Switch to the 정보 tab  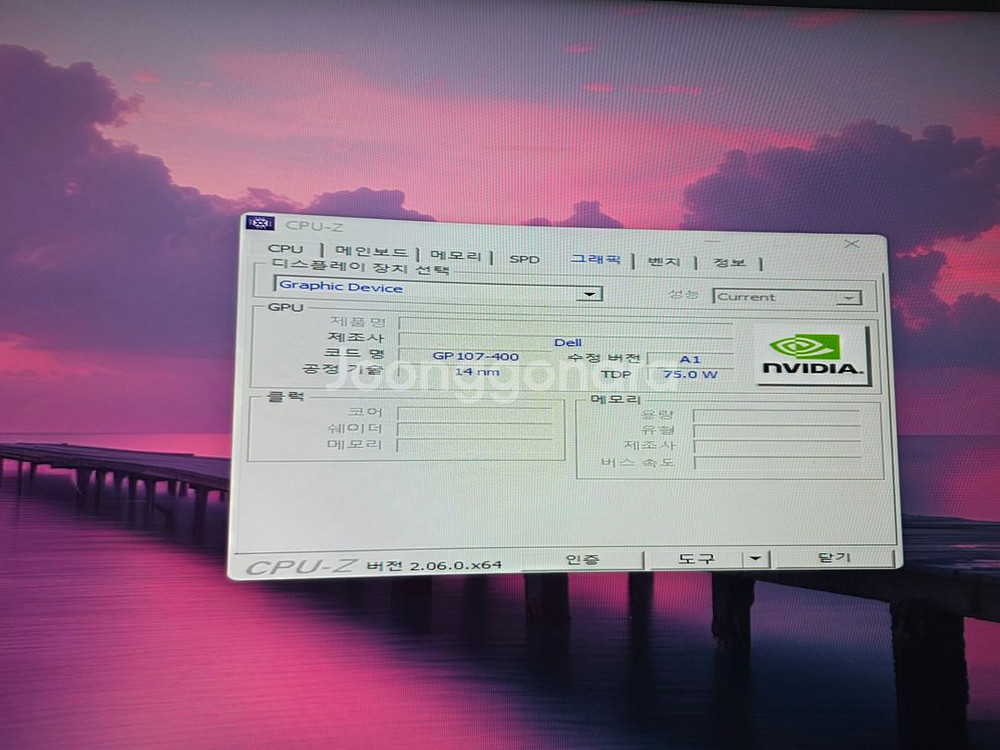coord(729,263)
